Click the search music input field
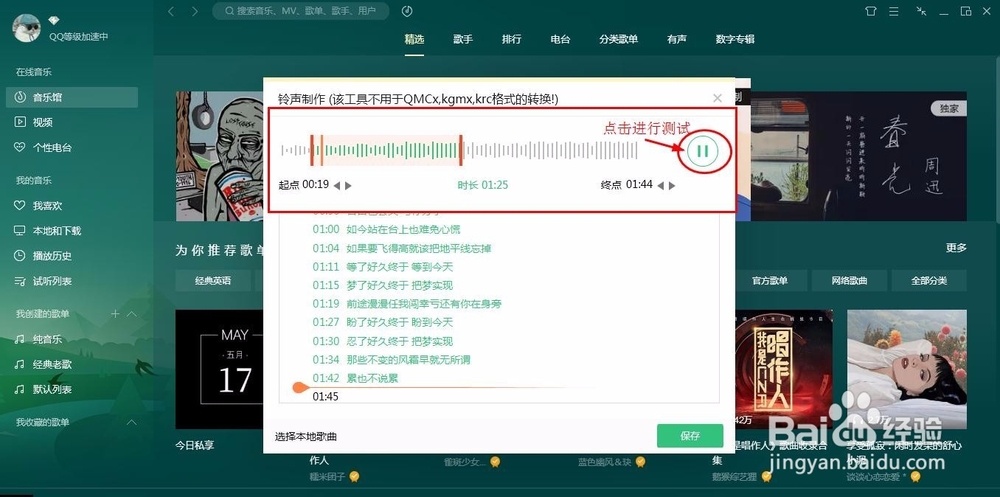The width and height of the screenshot is (1000, 497). [301, 11]
